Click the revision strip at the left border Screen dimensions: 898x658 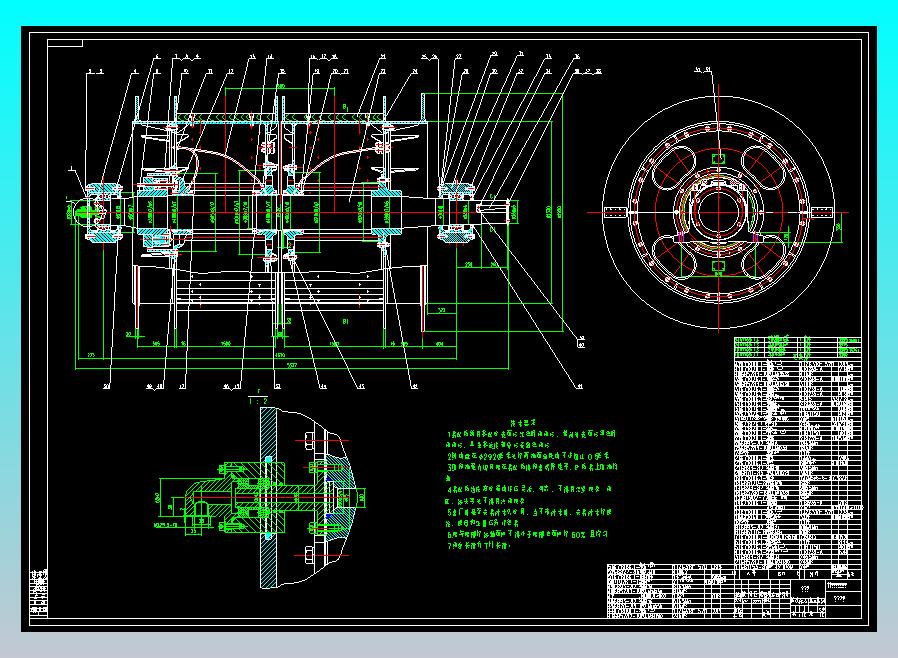click(39, 593)
